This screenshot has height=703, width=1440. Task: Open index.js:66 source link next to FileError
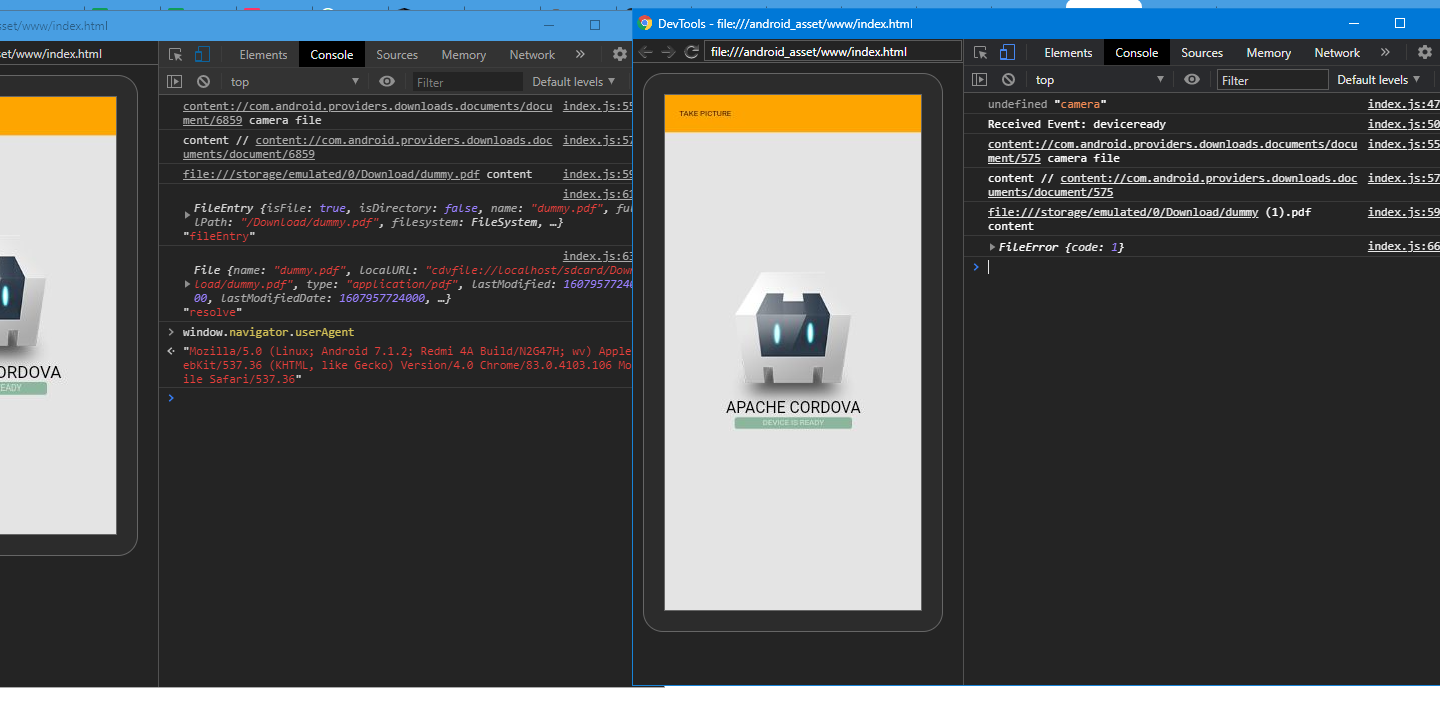click(x=1404, y=246)
